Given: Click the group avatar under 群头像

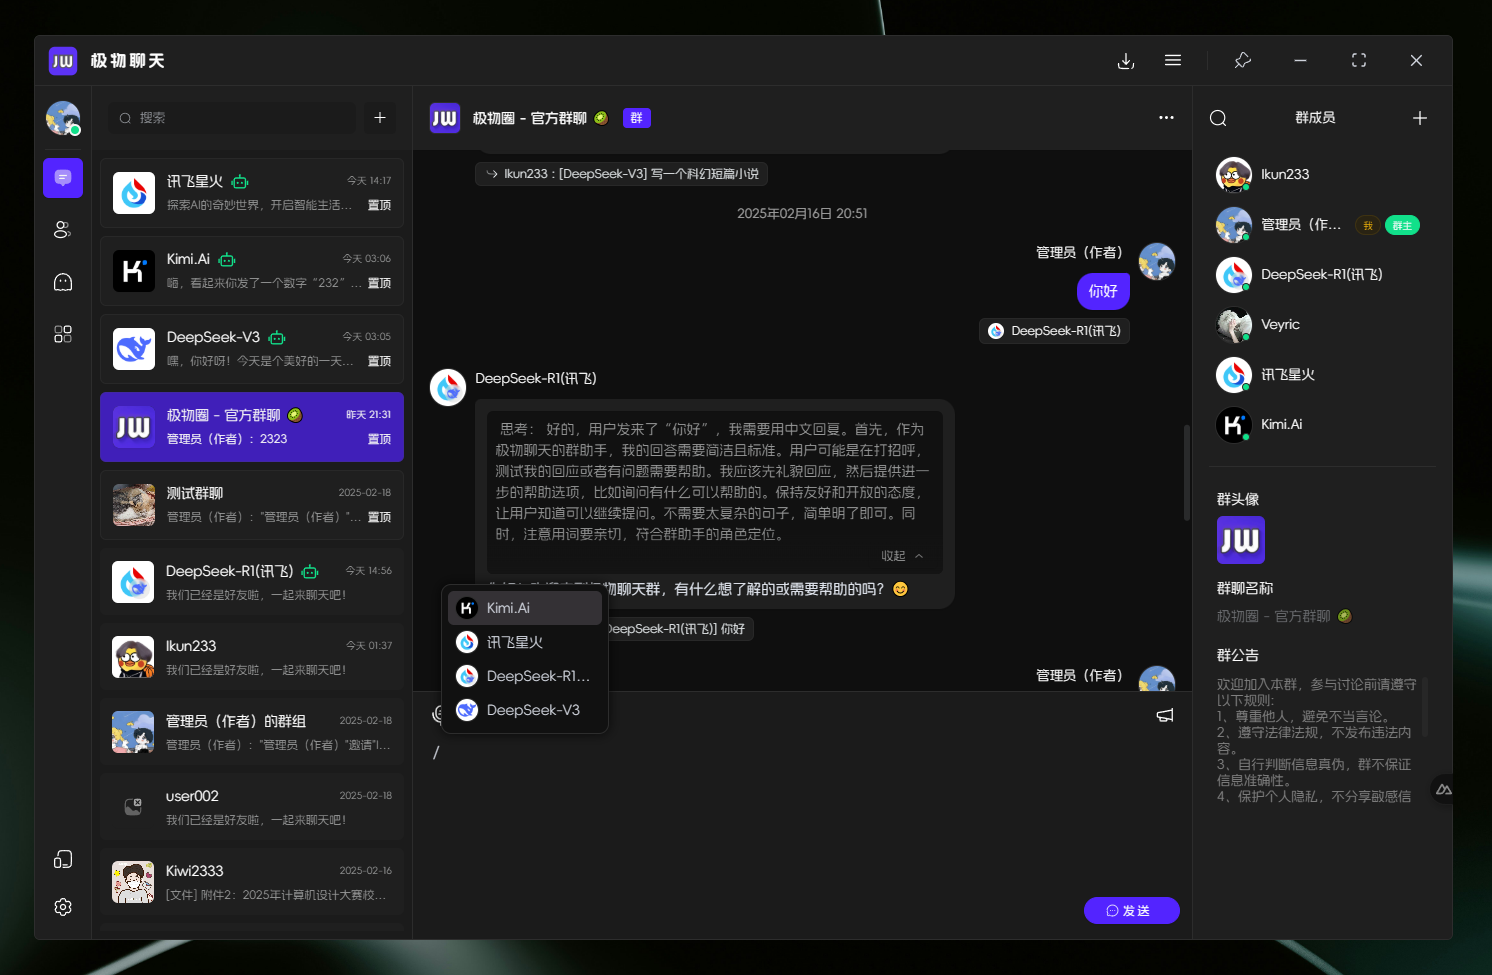Looking at the screenshot, I should pyautogui.click(x=1241, y=540).
